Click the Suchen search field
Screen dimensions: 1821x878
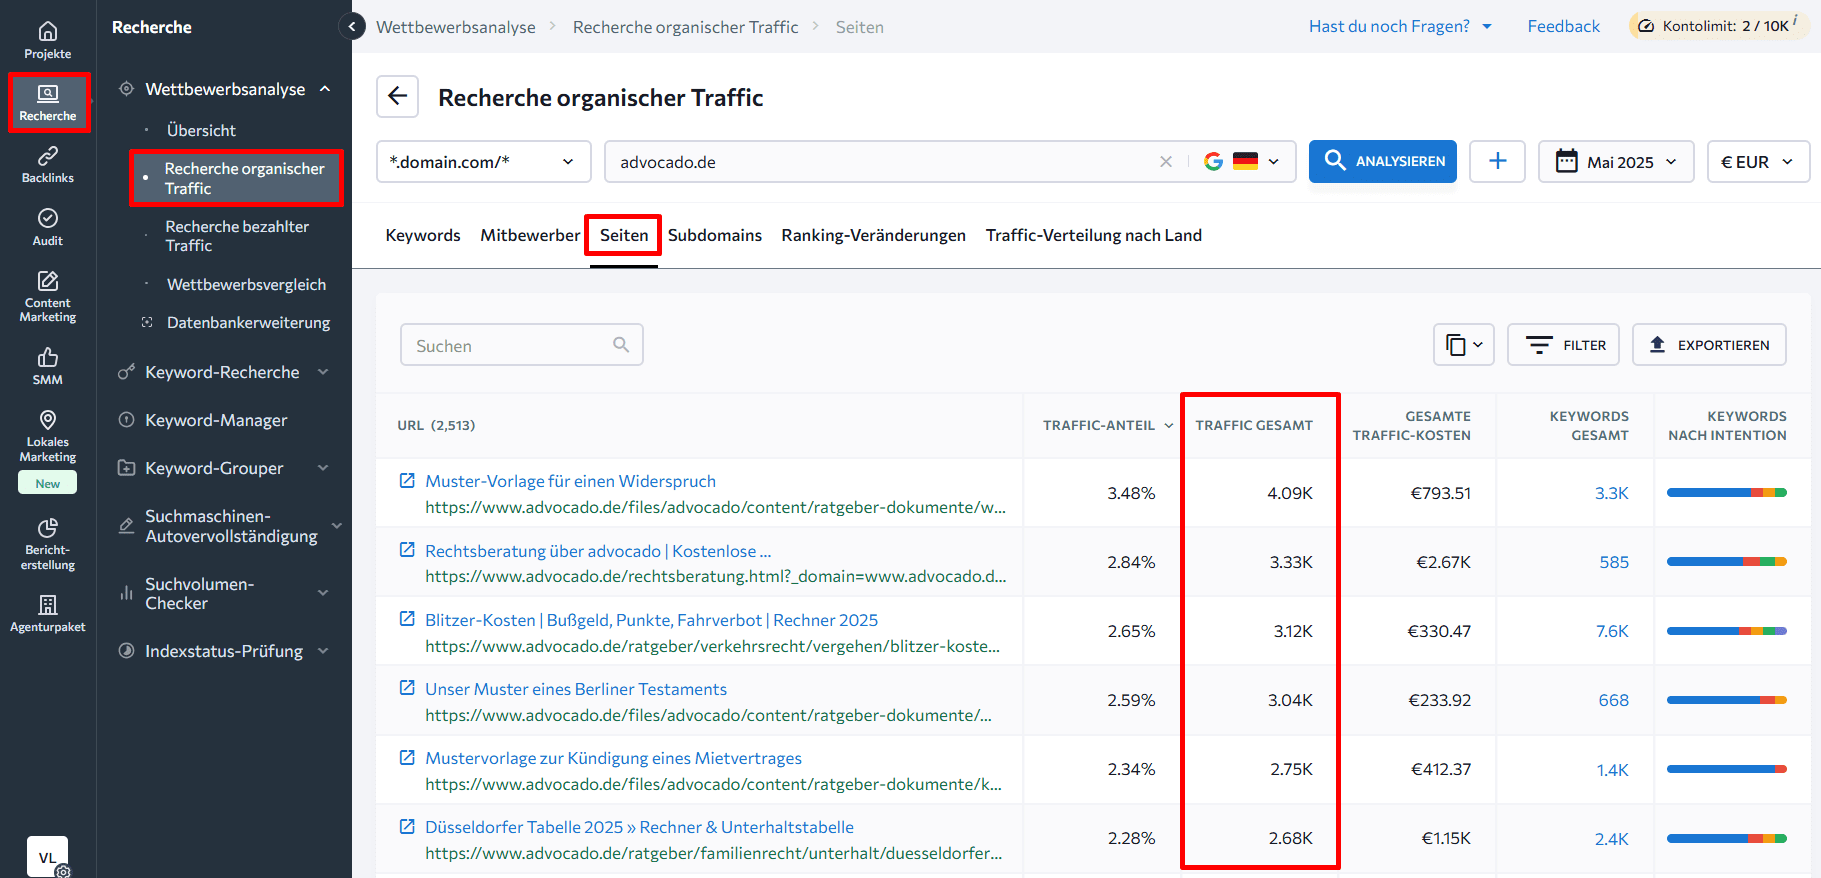[521, 345]
